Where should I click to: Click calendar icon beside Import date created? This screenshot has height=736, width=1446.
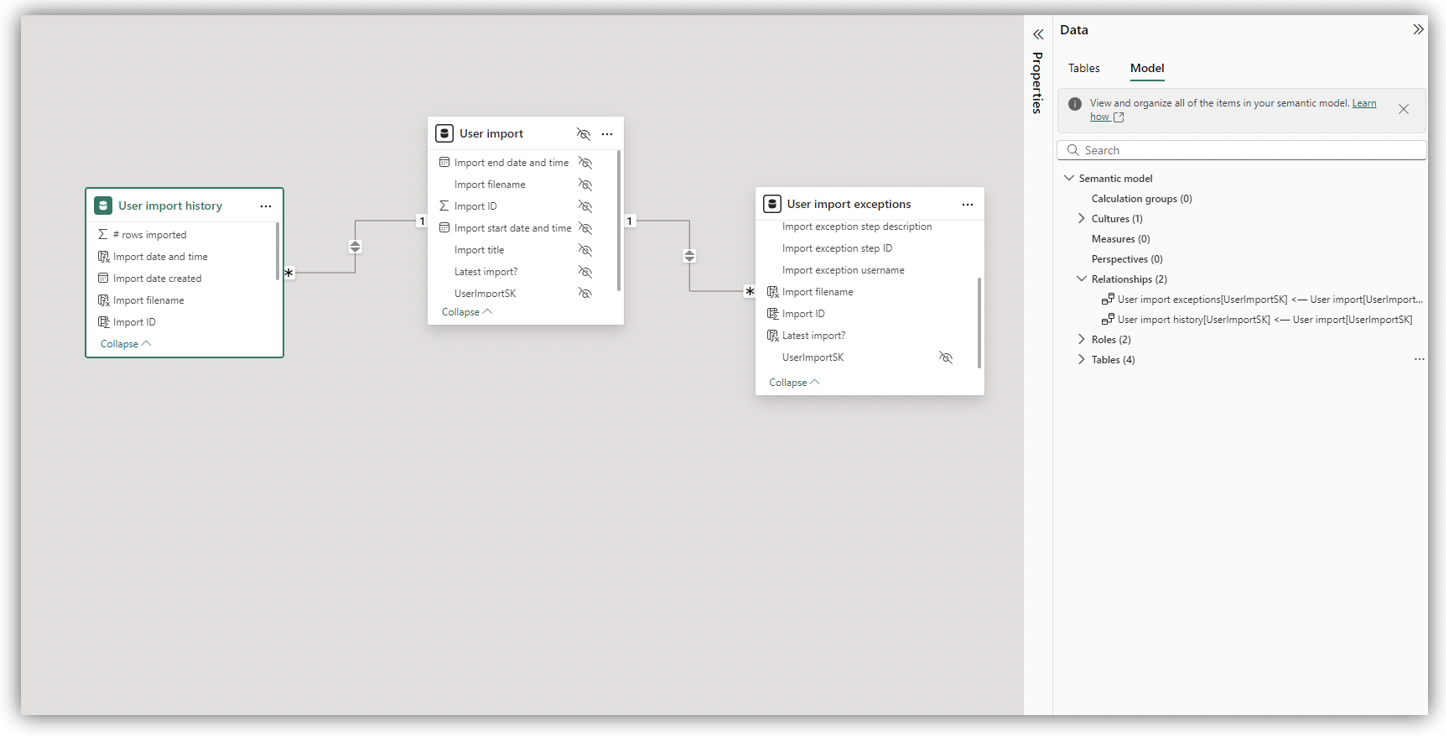point(103,278)
